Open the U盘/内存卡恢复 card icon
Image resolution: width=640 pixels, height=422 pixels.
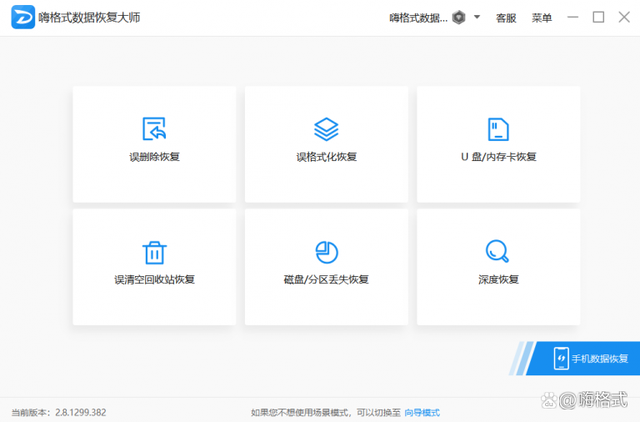(498, 129)
